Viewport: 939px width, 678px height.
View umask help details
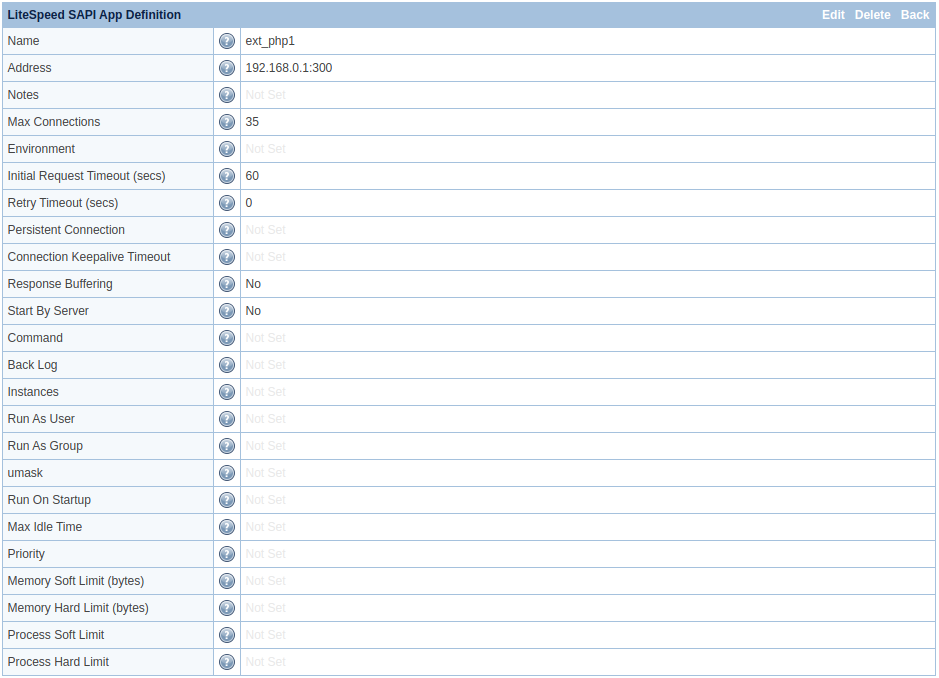click(227, 473)
